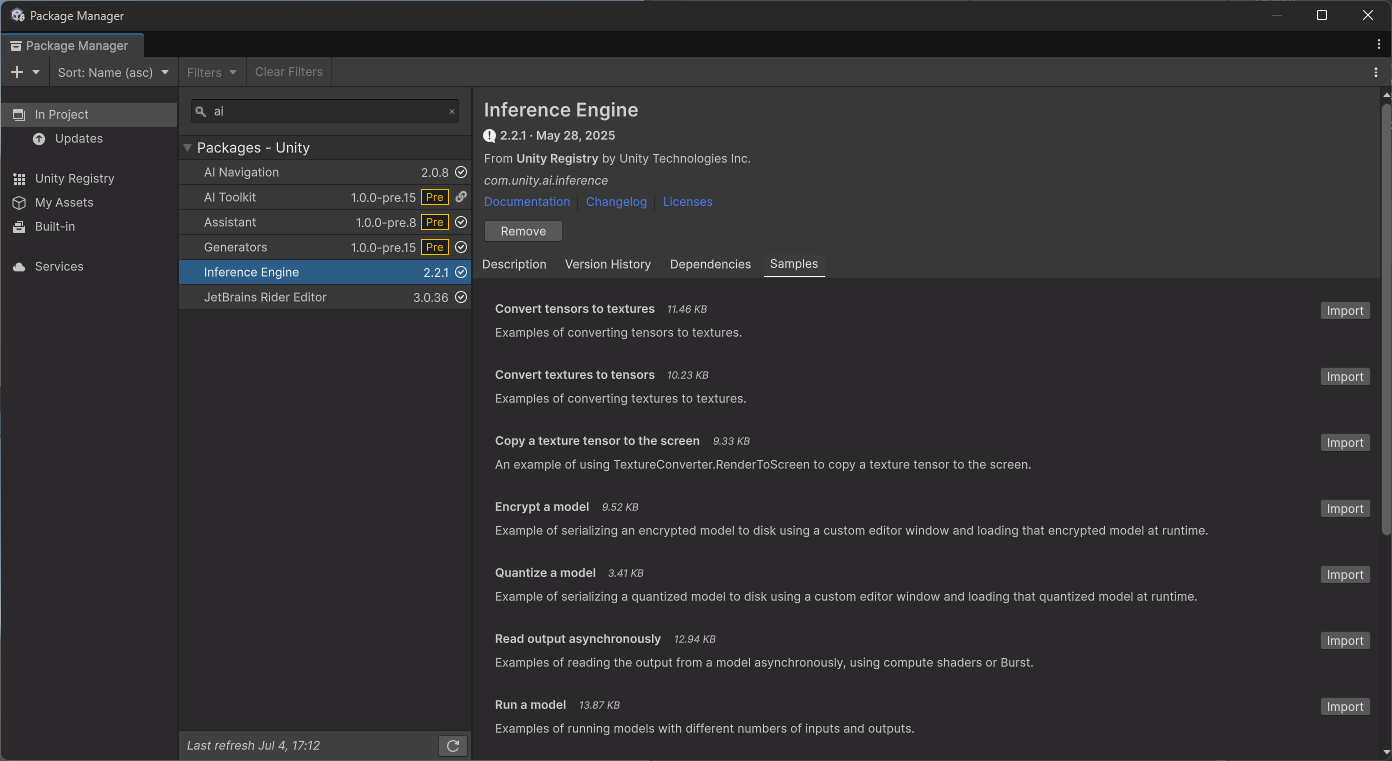Click the search magnifier icon
Image resolution: width=1392 pixels, height=761 pixels.
201,112
